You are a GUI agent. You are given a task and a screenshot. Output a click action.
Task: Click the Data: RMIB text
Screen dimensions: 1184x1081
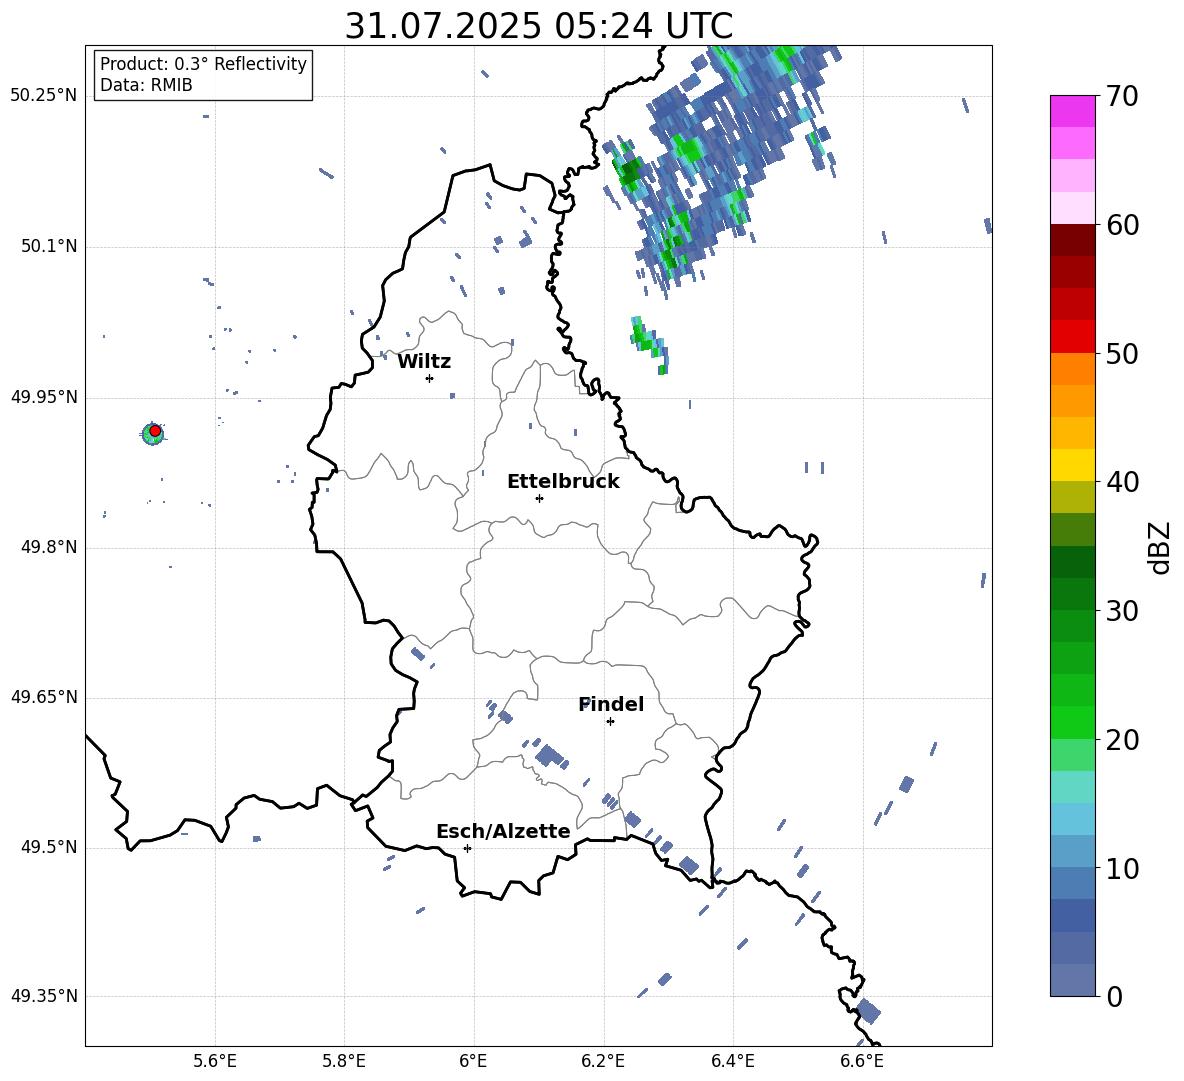[146, 85]
